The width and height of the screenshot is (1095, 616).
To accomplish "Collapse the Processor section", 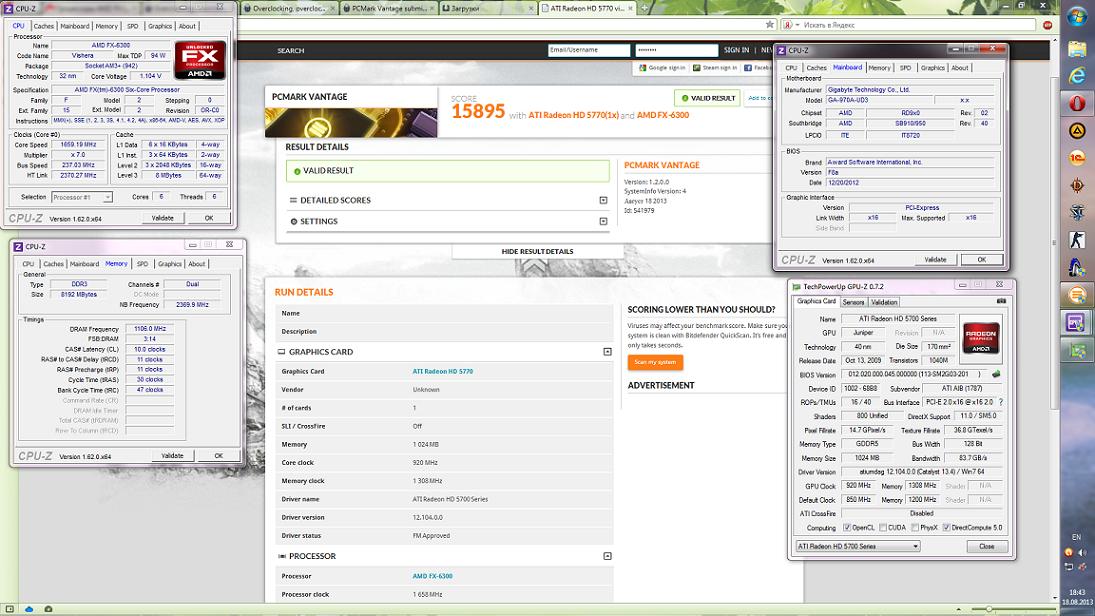I will click(608, 556).
